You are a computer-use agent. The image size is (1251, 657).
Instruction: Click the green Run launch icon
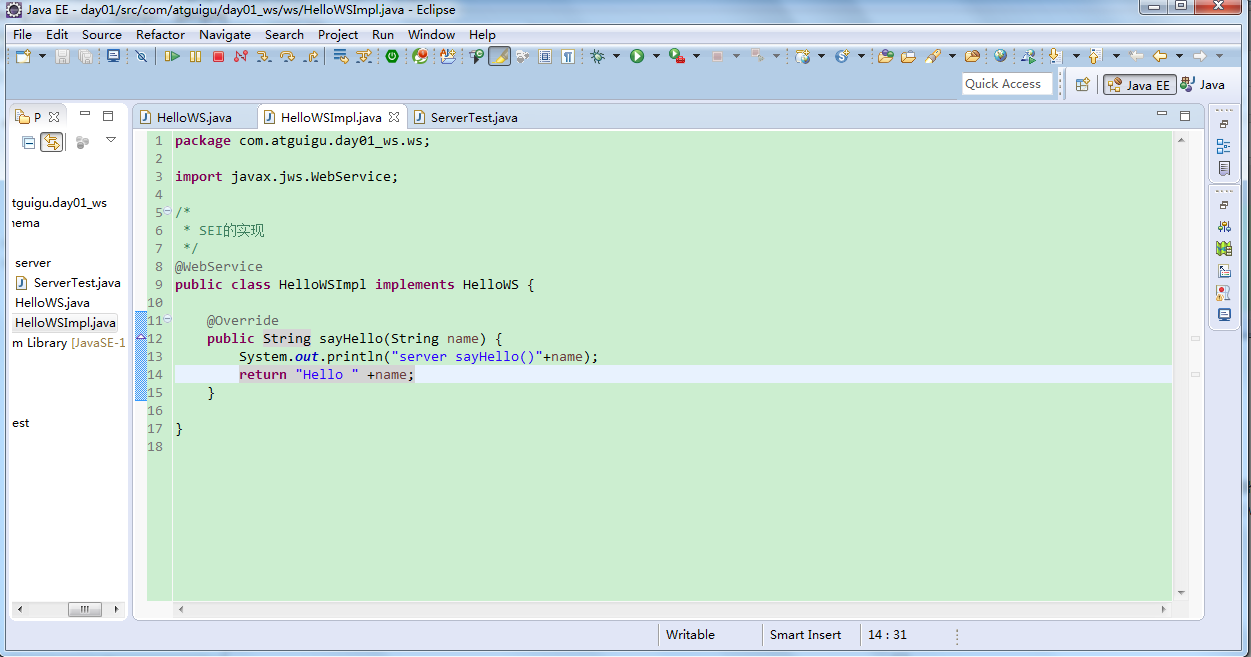click(637, 57)
